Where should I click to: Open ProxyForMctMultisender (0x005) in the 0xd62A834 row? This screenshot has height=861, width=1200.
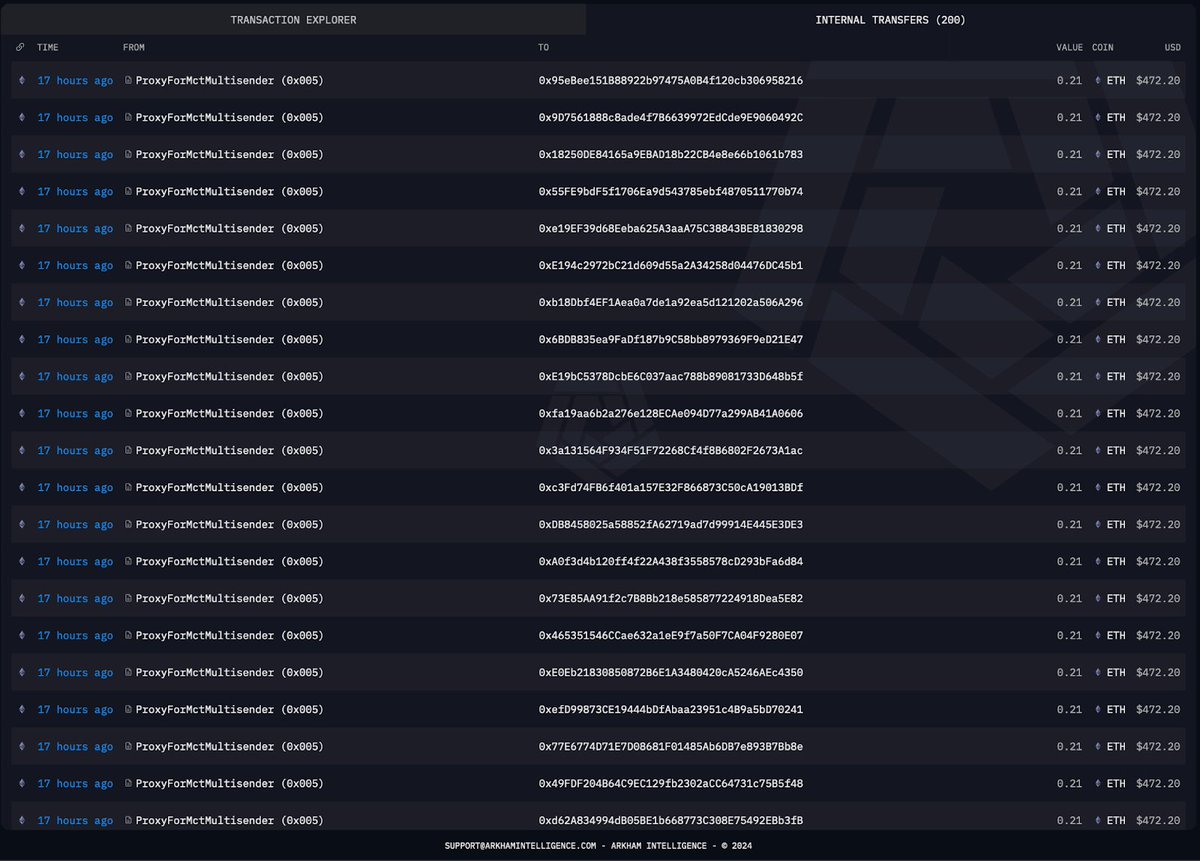pos(229,821)
